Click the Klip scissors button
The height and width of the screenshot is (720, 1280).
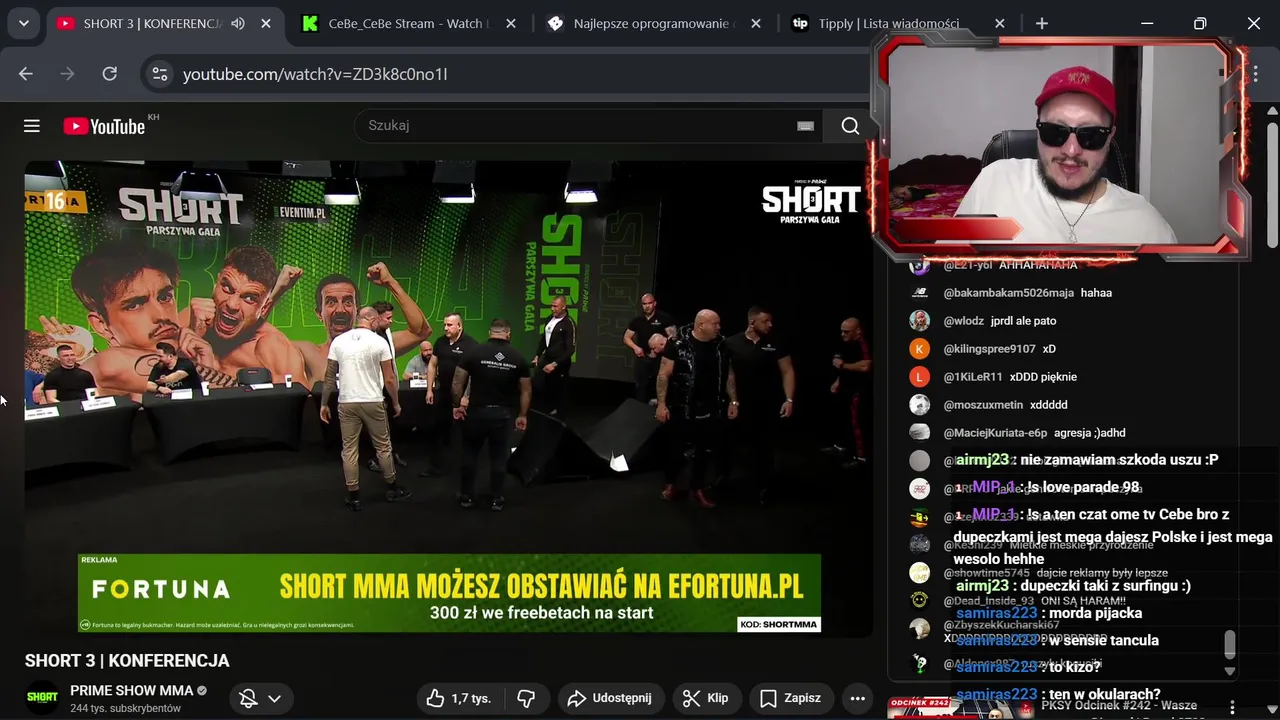[706, 698]
